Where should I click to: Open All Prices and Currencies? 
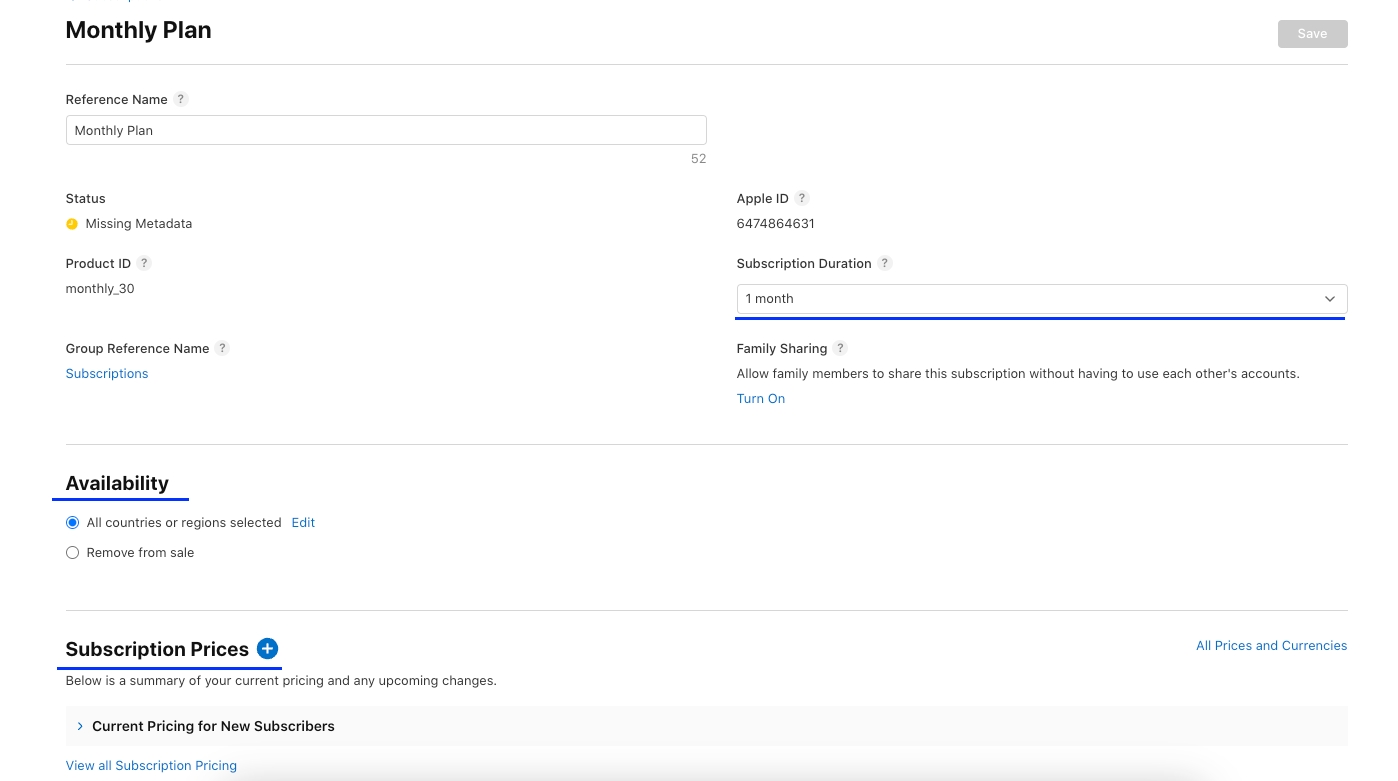[x=1271, y=646]
